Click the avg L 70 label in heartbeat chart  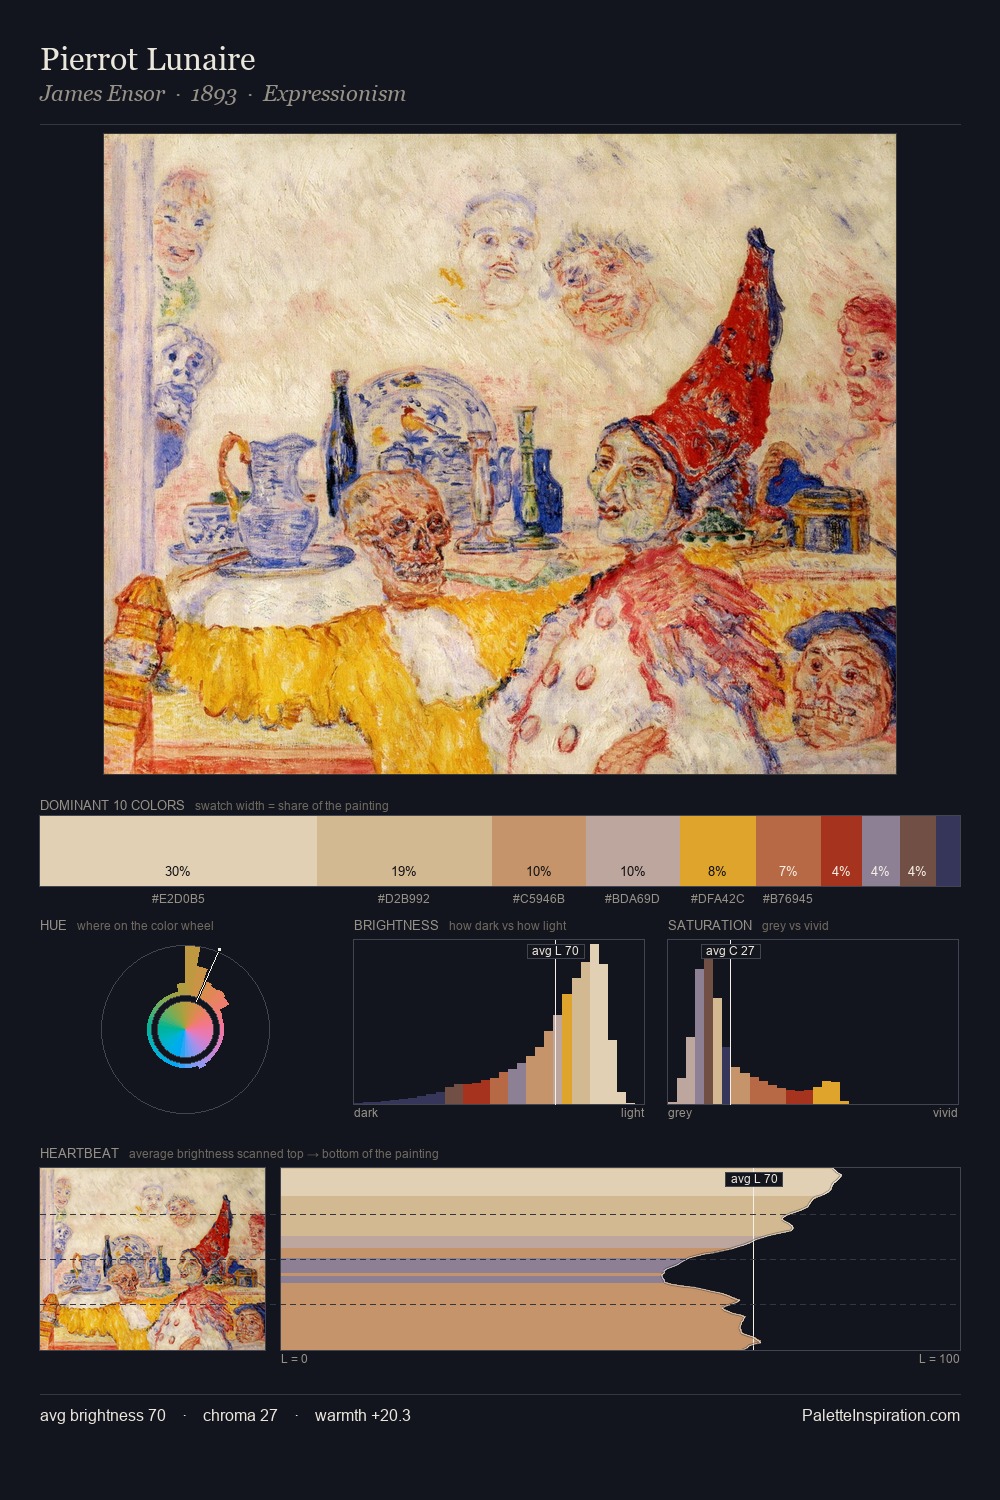pyautogui.click(x=754, y=1179)
